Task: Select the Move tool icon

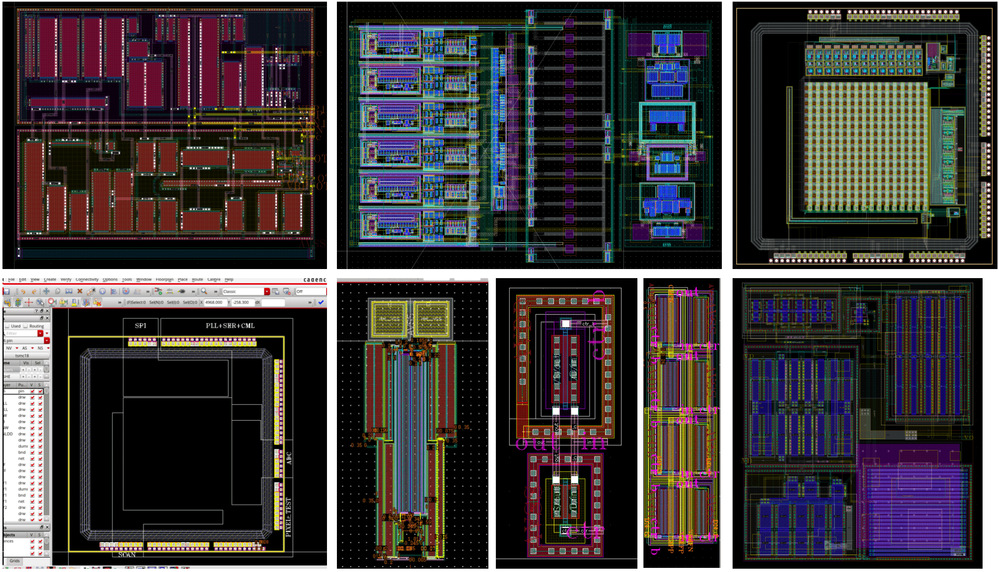Action: click(x=44, y=291)
